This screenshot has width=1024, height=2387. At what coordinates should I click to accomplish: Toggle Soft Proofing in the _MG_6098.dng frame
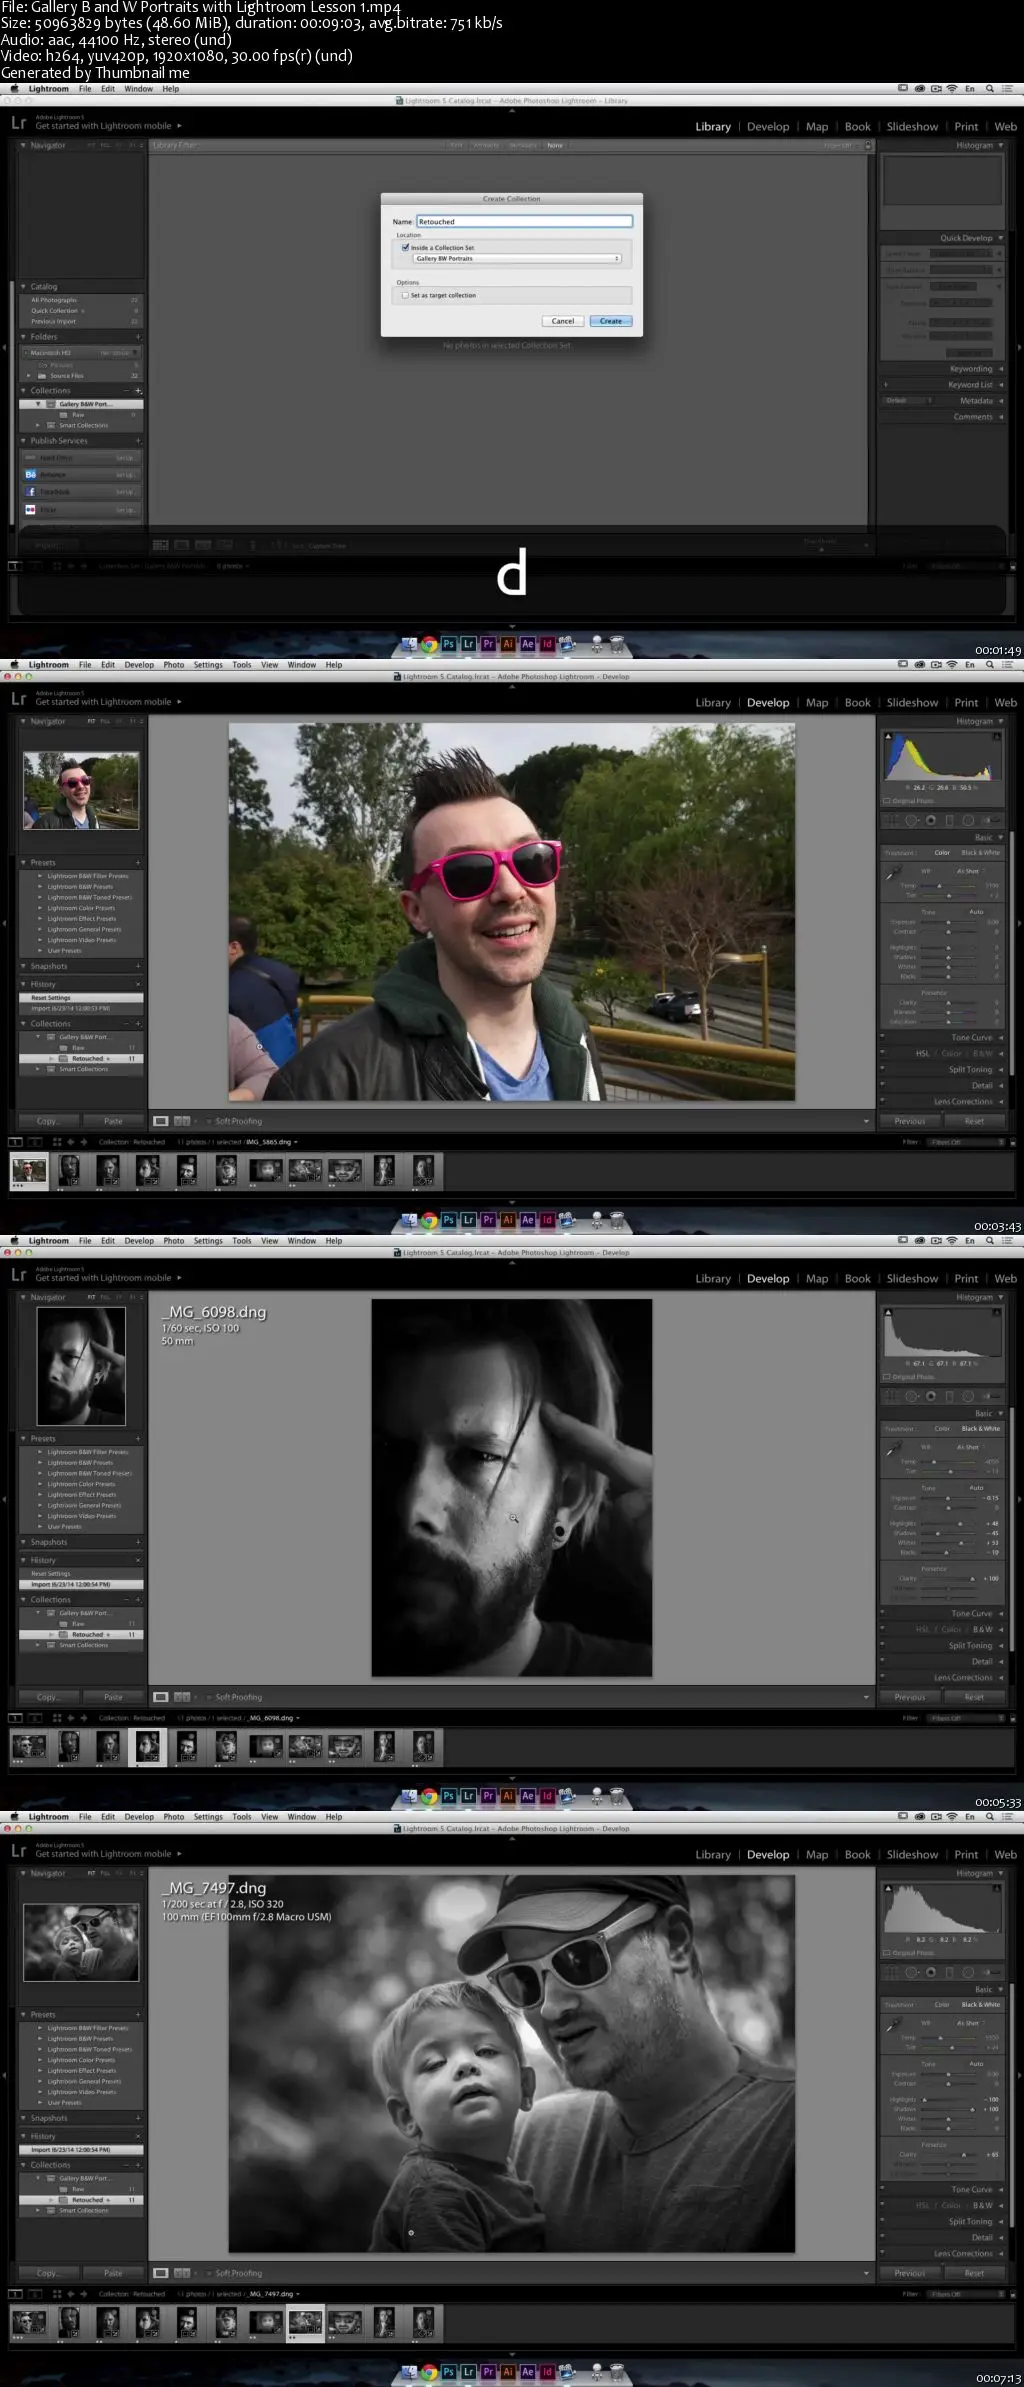click(209, 1697)
